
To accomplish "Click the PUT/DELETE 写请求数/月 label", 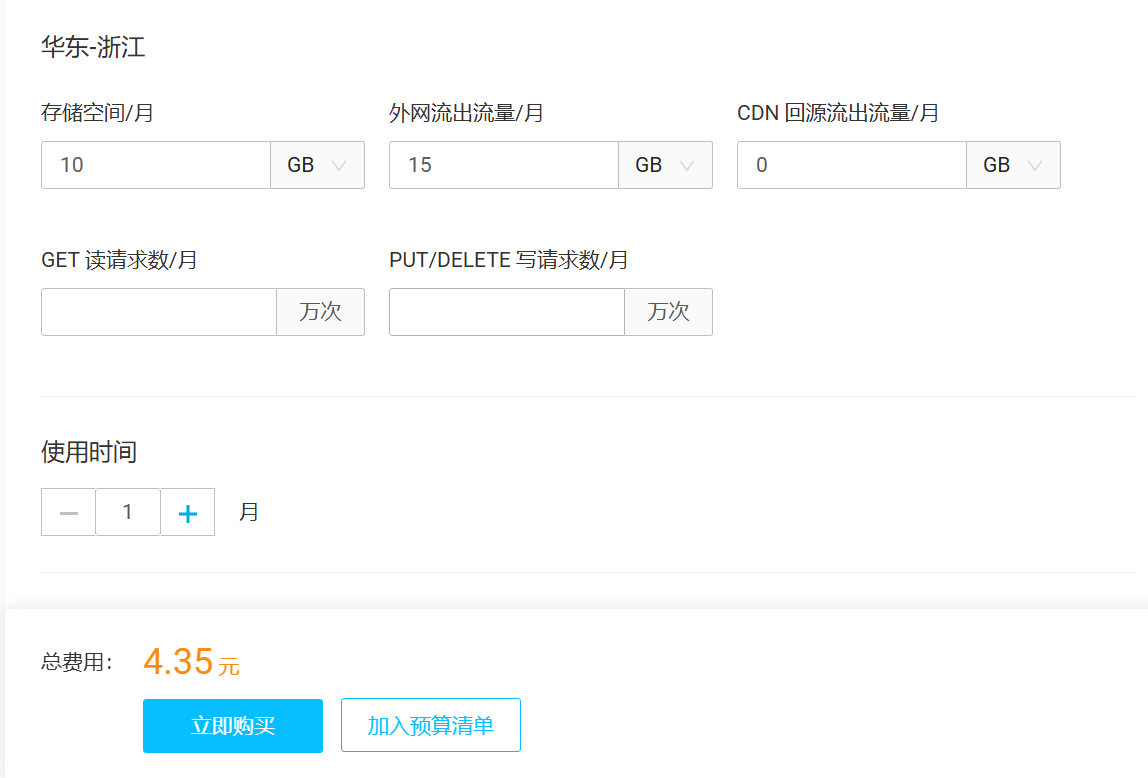I will pos(509,260).
